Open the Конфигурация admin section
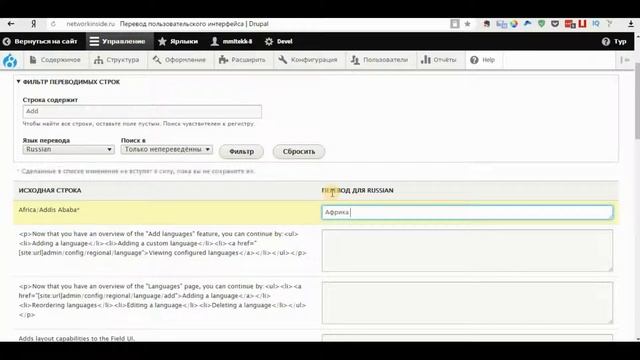The image size is (640, 360). click(x=308, y=60)
